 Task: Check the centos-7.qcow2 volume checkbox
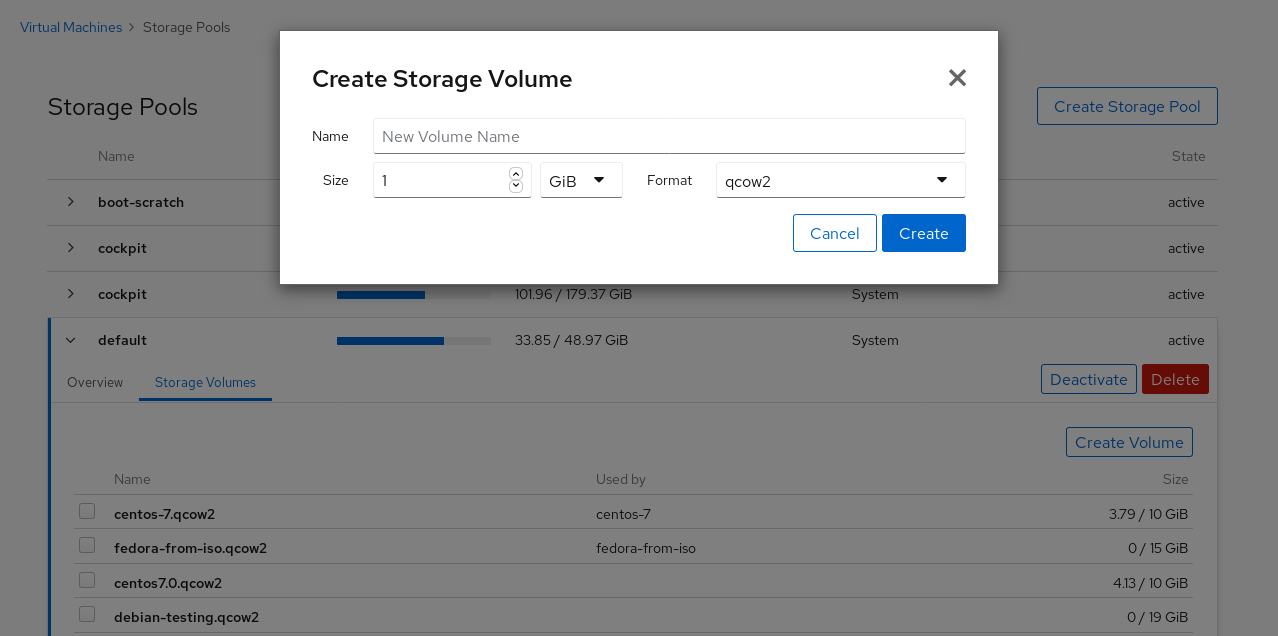pyautogui.click(x=87, y=512)
